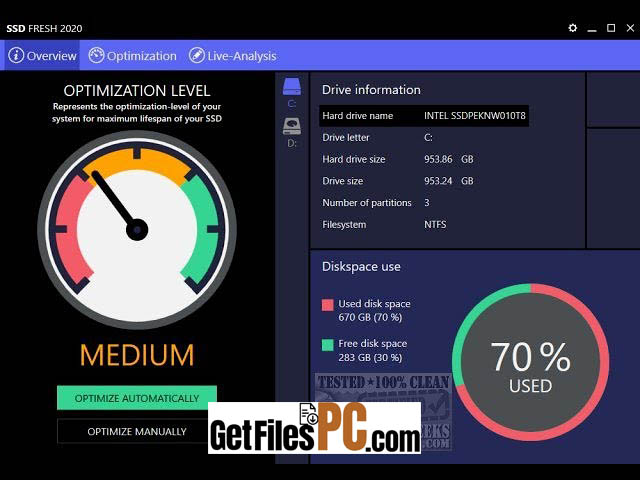Click the 70 % USED donut chart
This screenshot has height=480, width=640.
pyautogui.click(x=530, y=362)
